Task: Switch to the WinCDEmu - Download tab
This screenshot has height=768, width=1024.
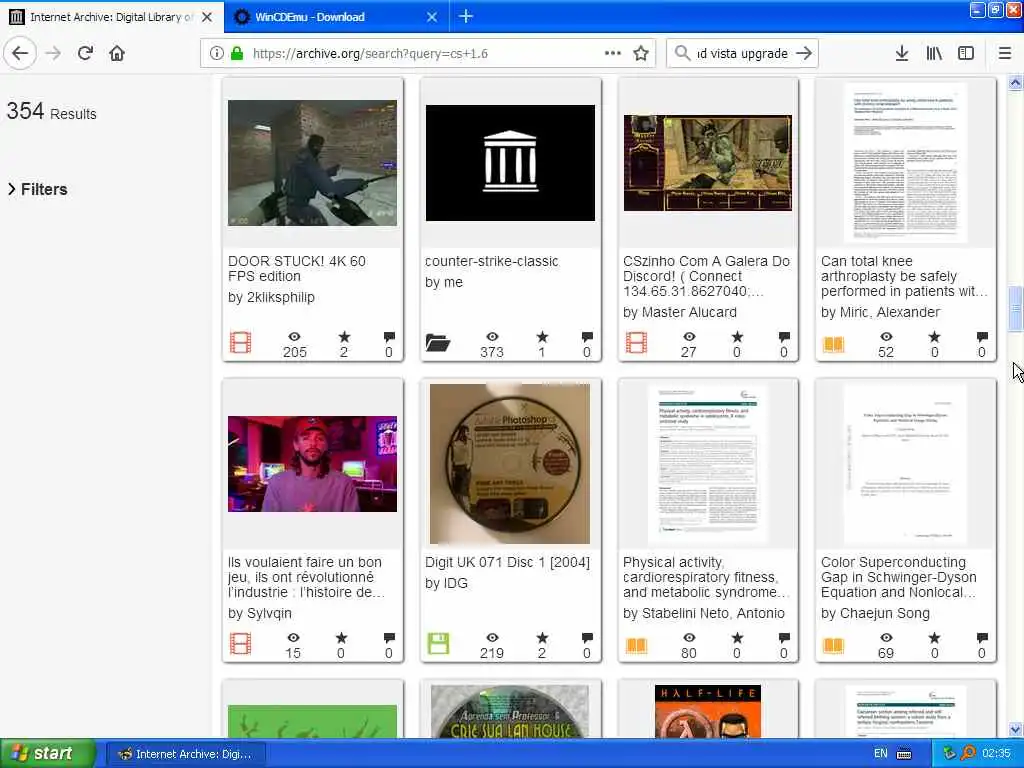Action: [x=336, y=17]
